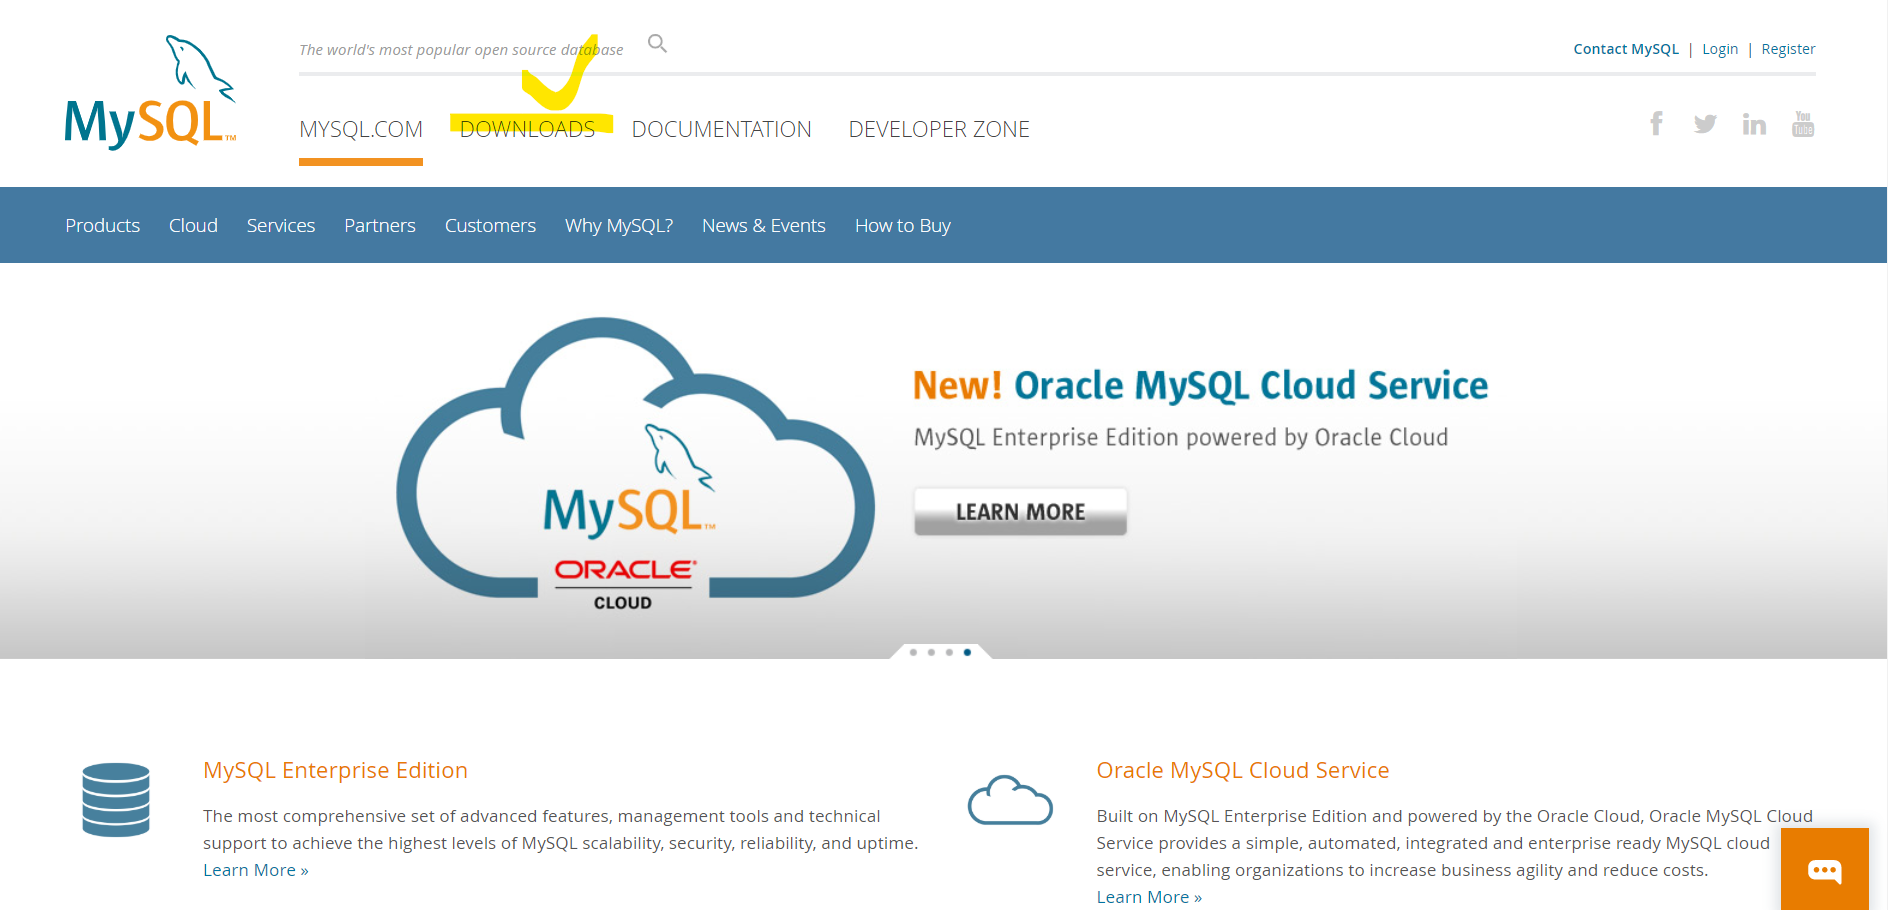Open the search magnifier icon
Viewport: 1888px width, 910px height.
657,43
